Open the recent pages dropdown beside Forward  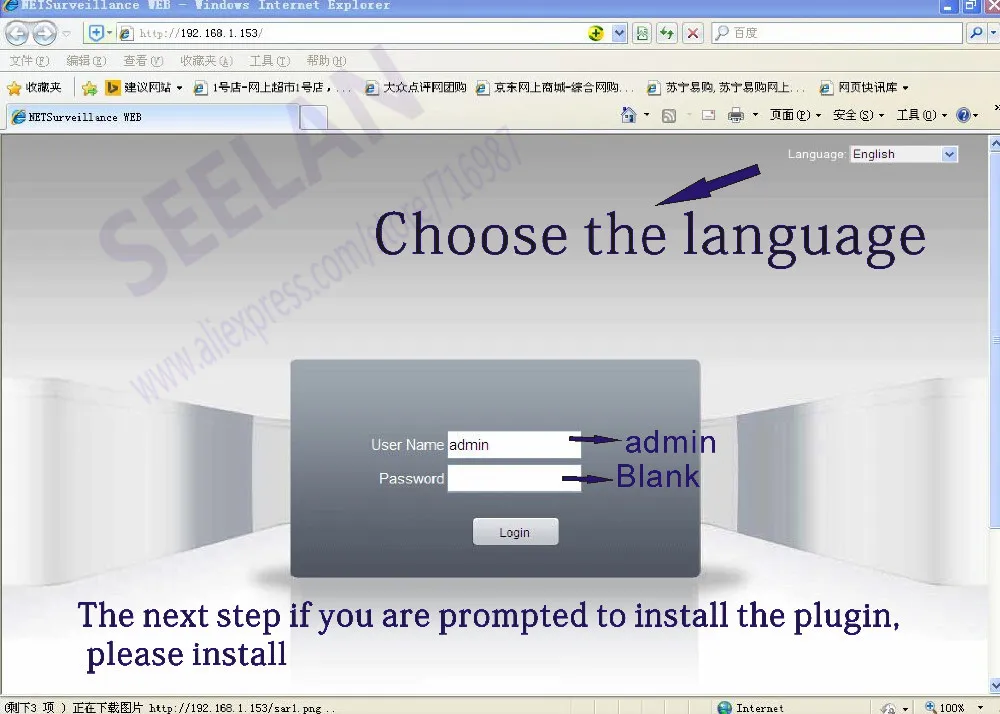66,33
